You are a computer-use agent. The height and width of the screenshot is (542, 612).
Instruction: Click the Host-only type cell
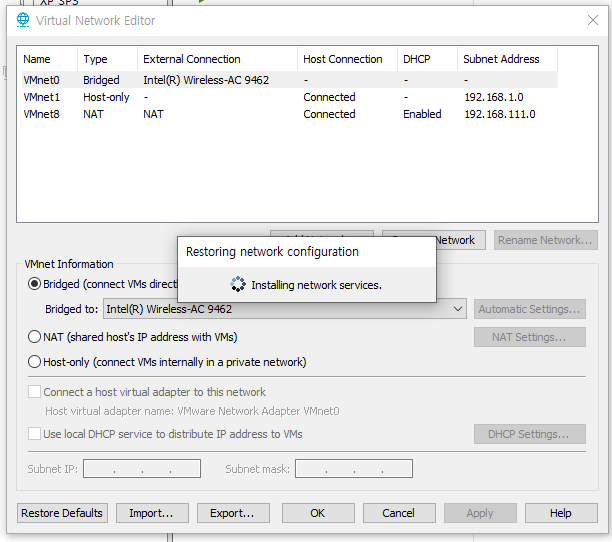pyautogui.click(x=106, y=97)
